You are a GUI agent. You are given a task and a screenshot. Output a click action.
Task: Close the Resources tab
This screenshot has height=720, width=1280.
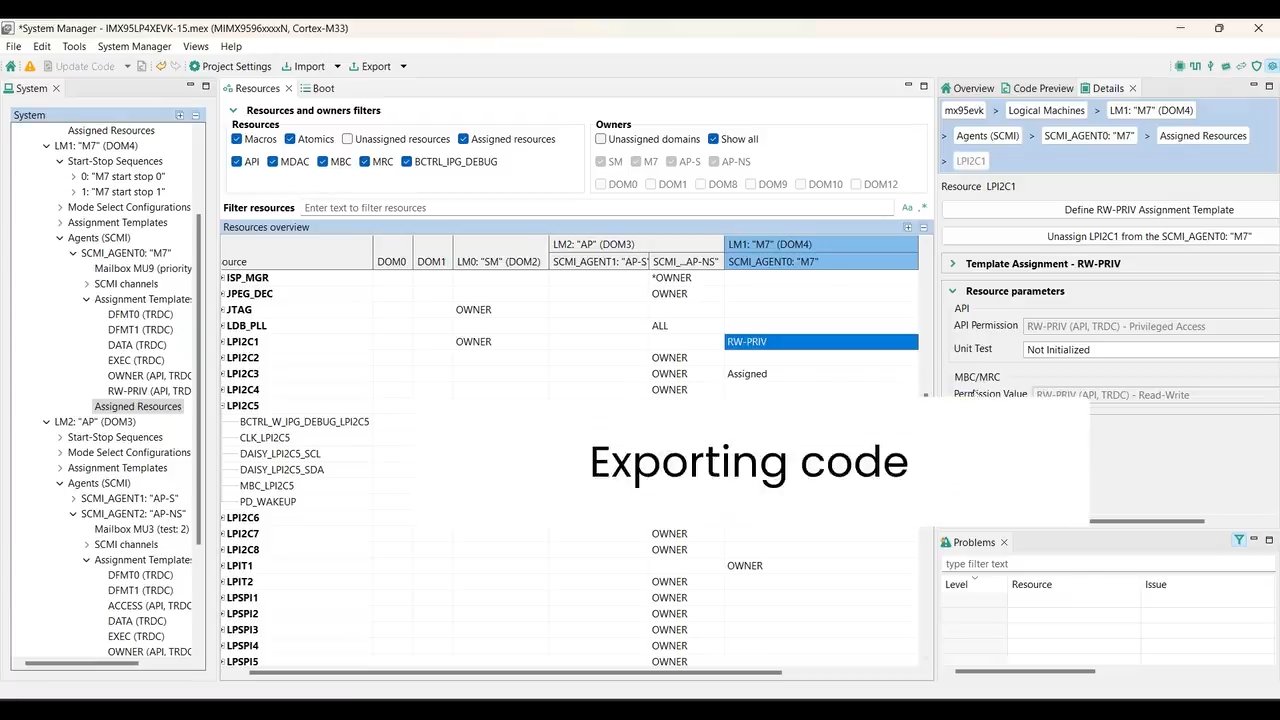click(290, 88)
